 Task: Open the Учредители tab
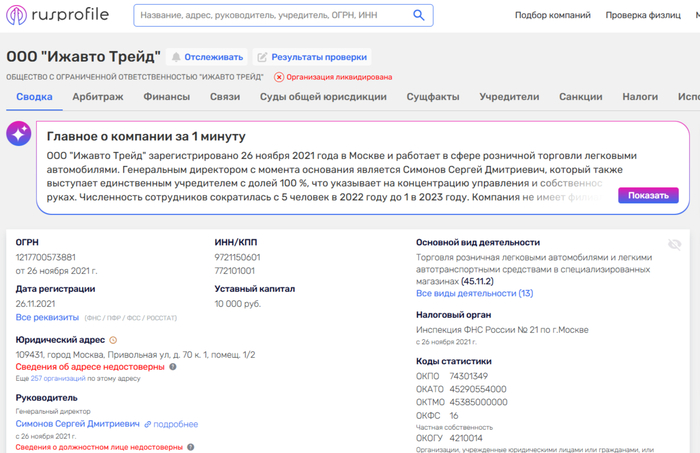[509, 97]
